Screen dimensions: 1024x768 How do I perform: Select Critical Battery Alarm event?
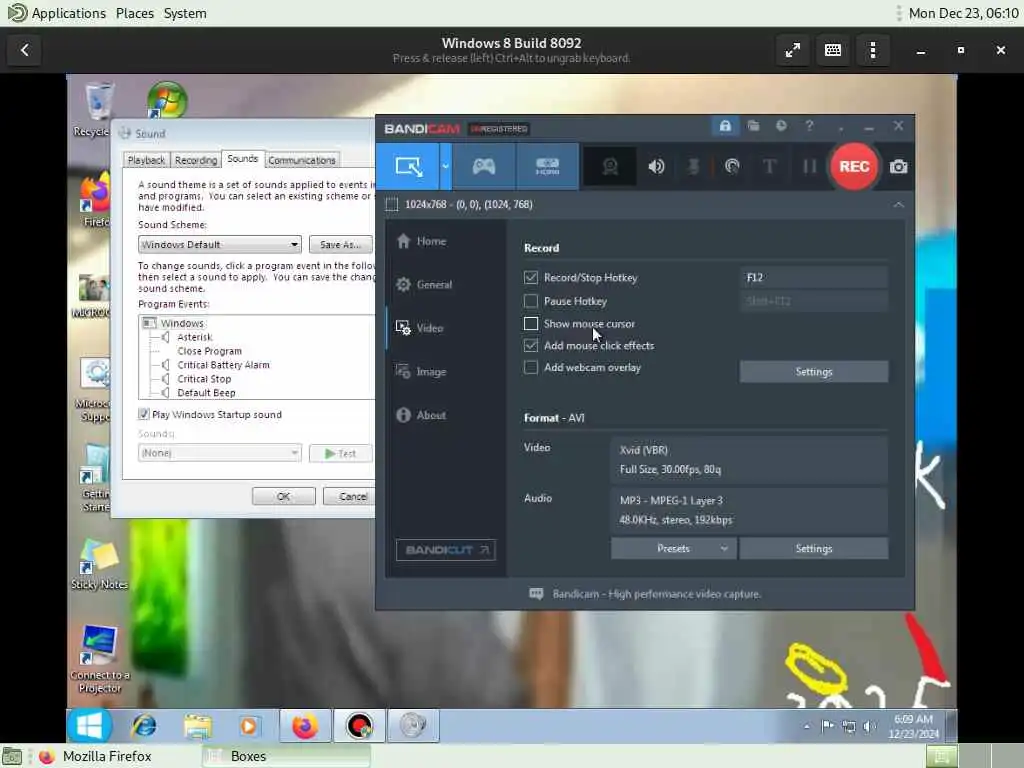coord(223,365)
